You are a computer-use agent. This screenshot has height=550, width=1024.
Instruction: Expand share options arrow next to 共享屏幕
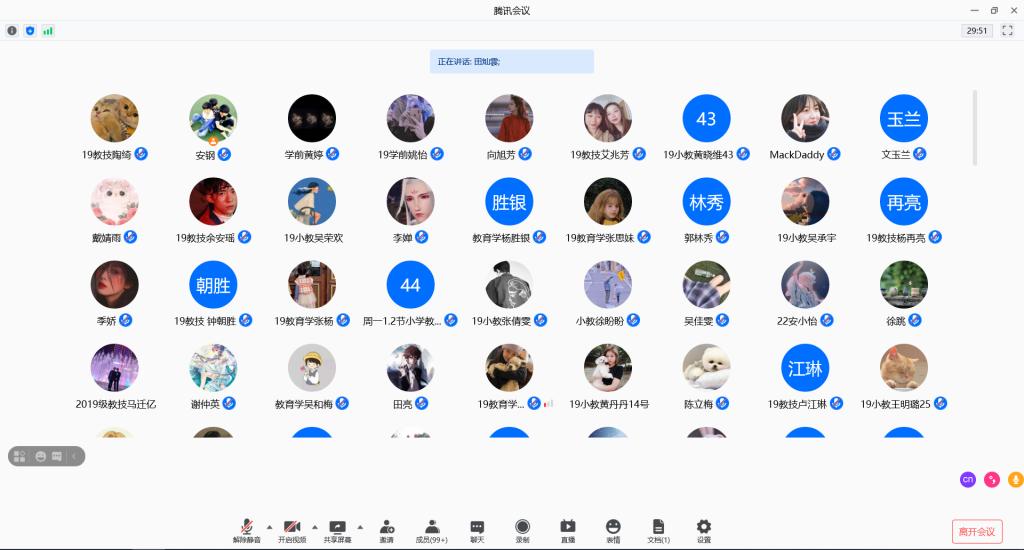(360, 526)
